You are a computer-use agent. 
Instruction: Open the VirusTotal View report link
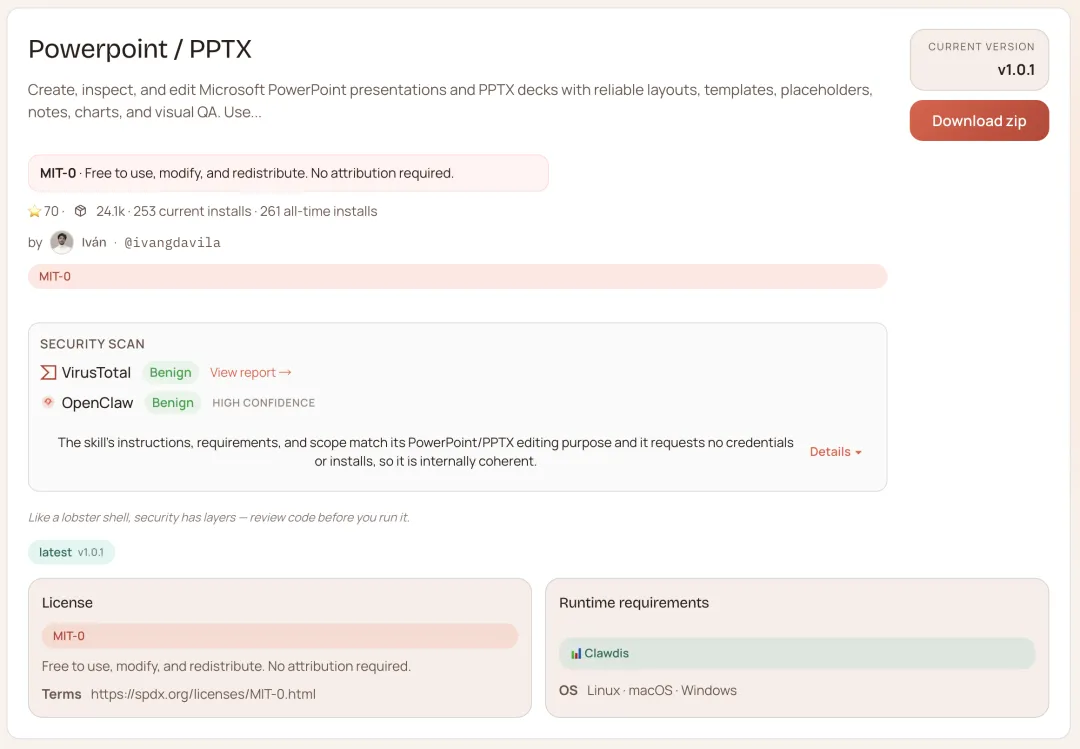(x=250, y=372)
